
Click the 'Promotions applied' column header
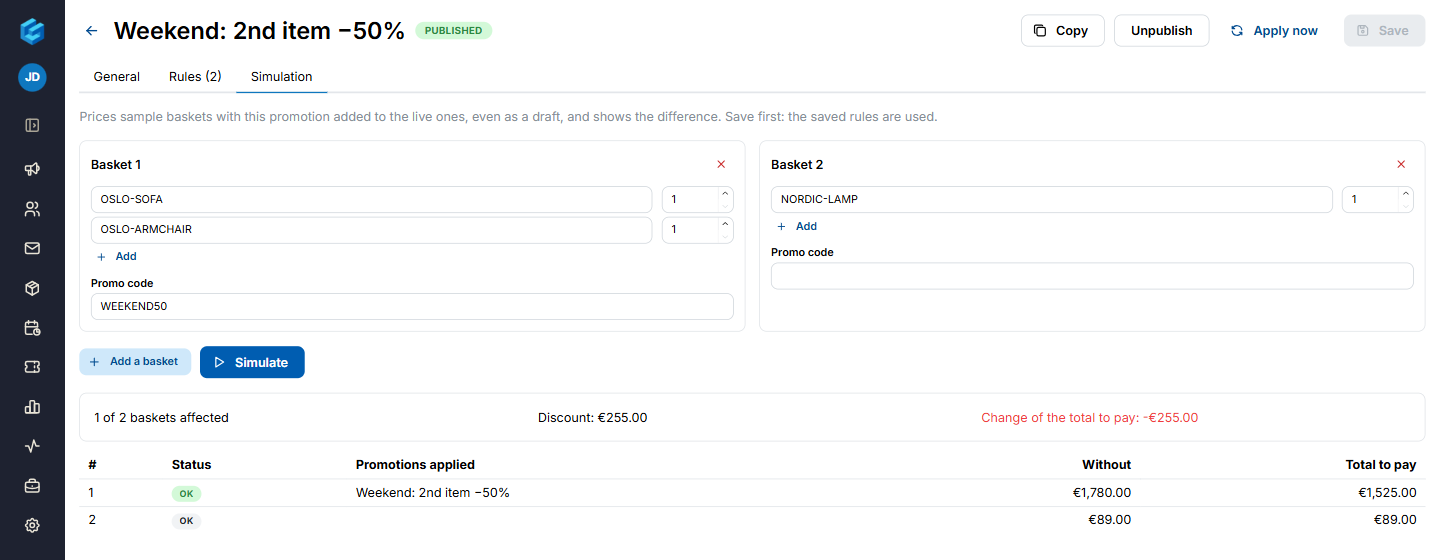415,464
